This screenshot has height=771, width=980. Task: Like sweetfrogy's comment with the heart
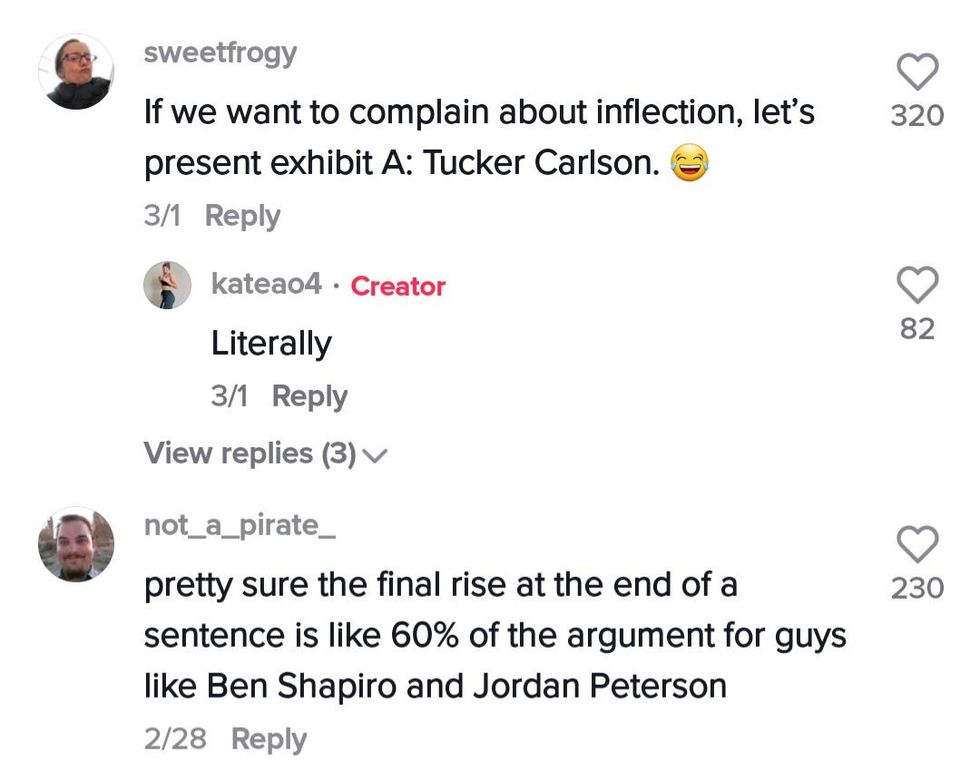tap(917, 72)
